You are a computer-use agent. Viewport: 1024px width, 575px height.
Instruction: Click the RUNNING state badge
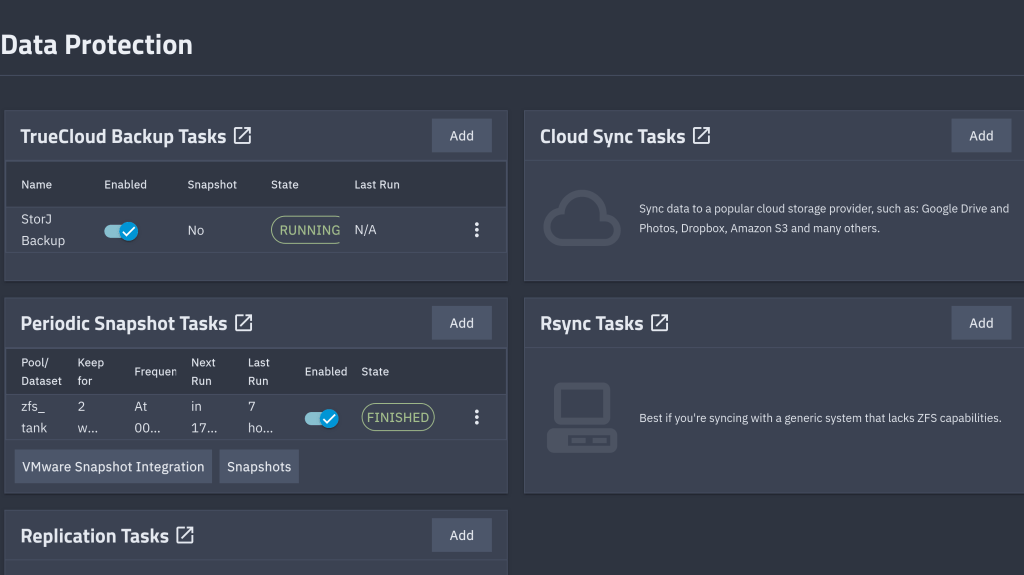[x=307, y=230]
